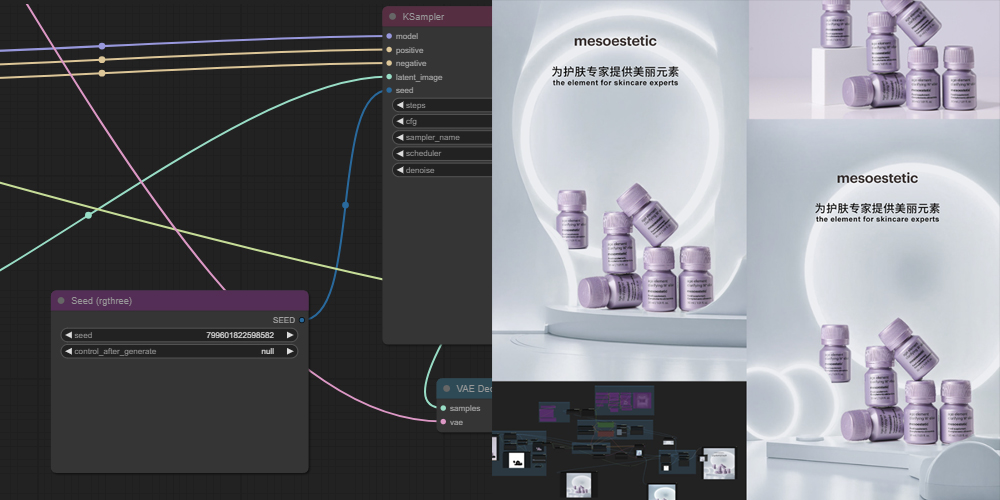Click the mesoestetic brand text on right poster
Viewport: 1000px width, 500px height.
877,179
